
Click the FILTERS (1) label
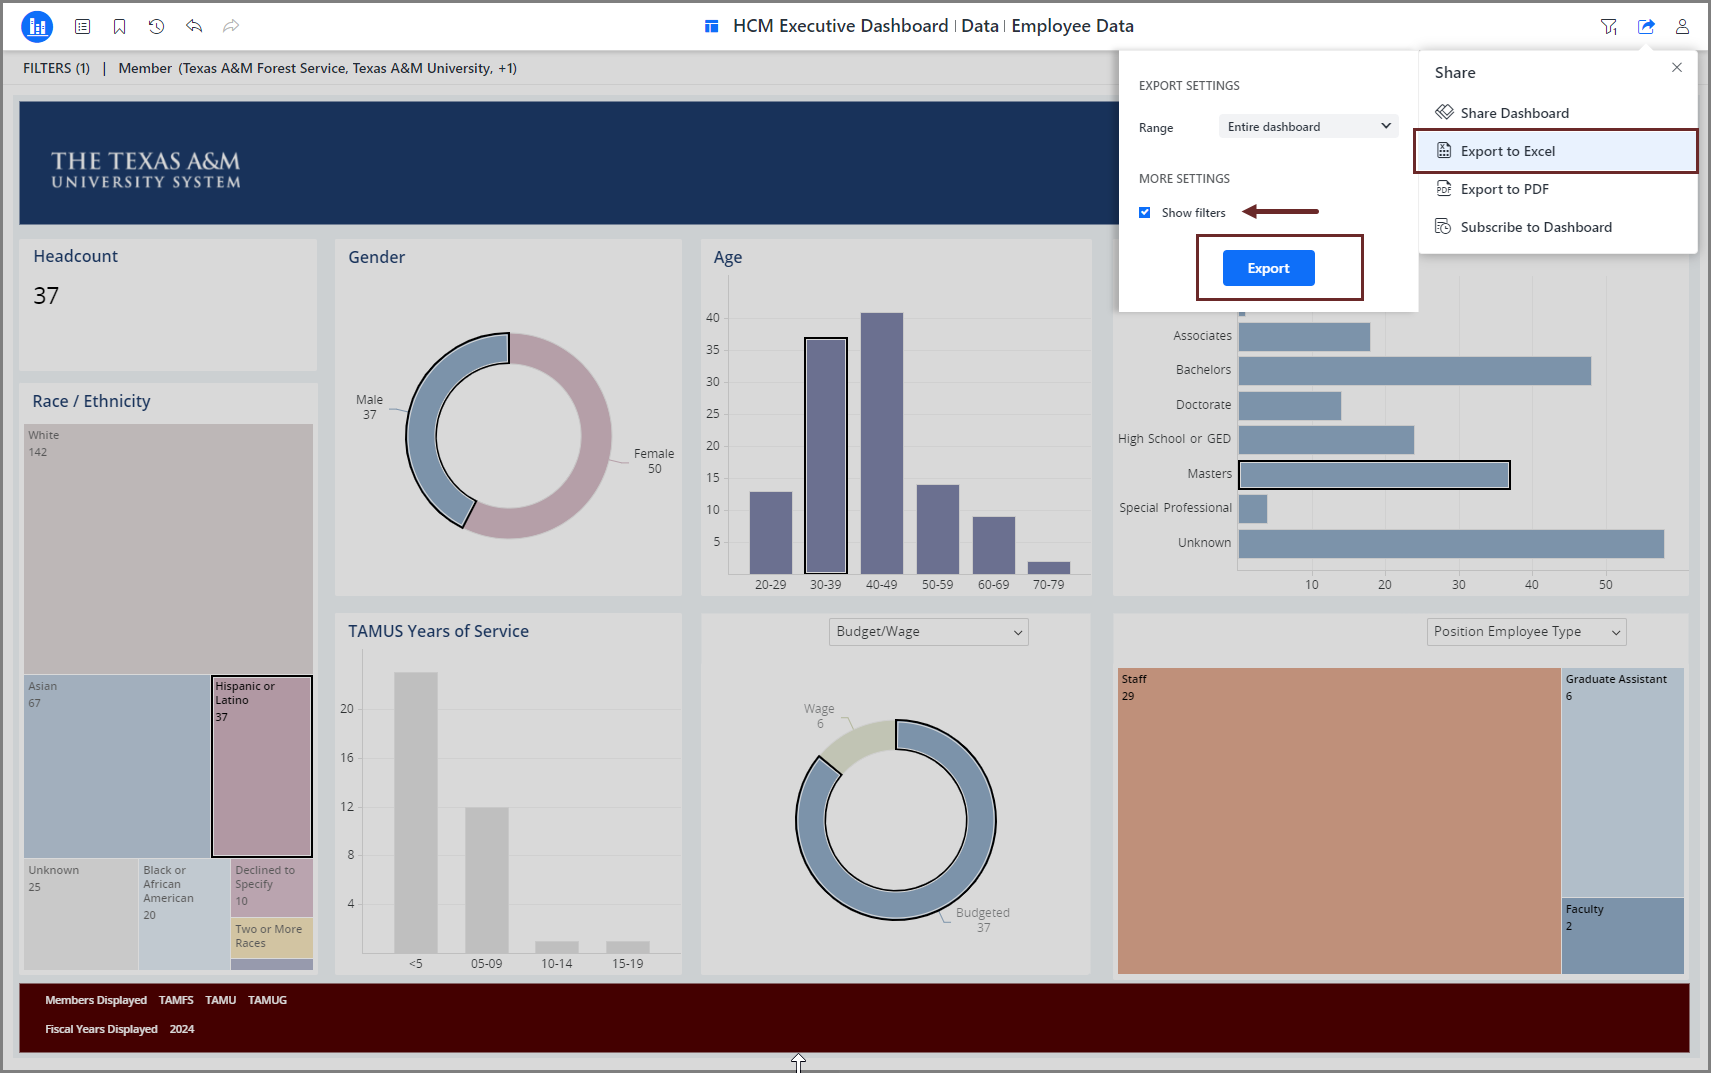click(x=56, y=68)
